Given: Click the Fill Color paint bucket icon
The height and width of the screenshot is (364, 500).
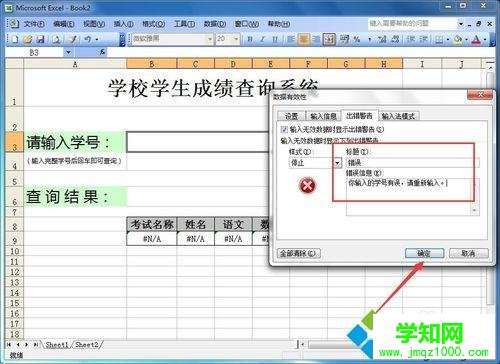Looking at the screenshot, I should pos(459,40).
